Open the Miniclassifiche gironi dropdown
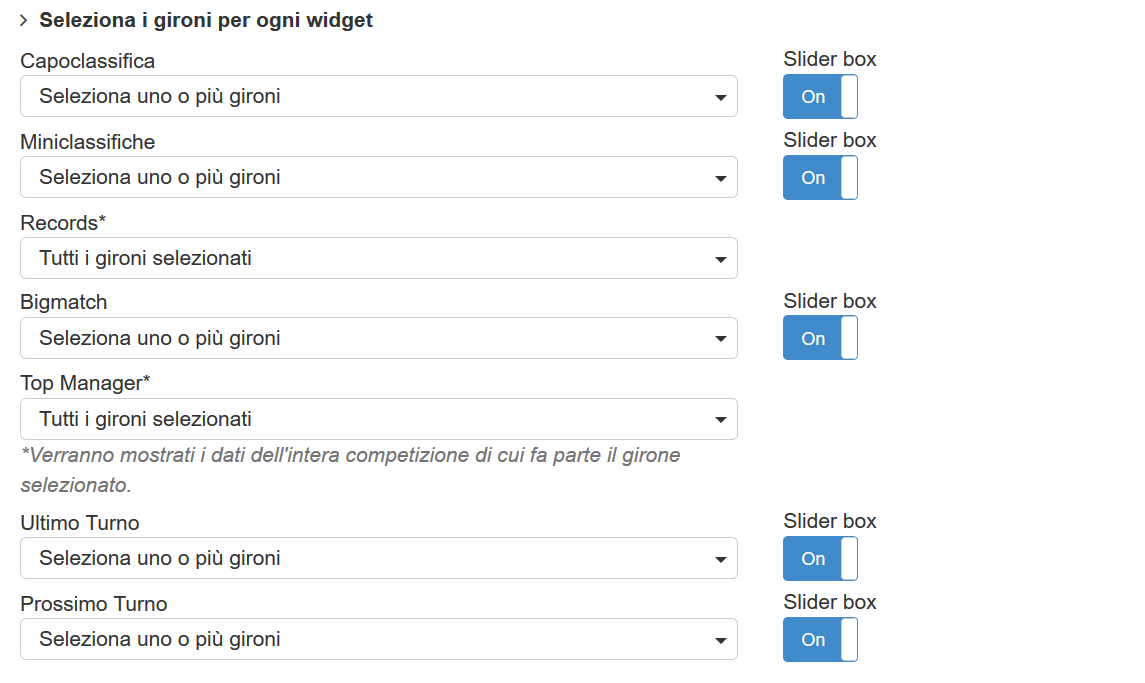This screenshot has height=683, width=1145. 378,178
